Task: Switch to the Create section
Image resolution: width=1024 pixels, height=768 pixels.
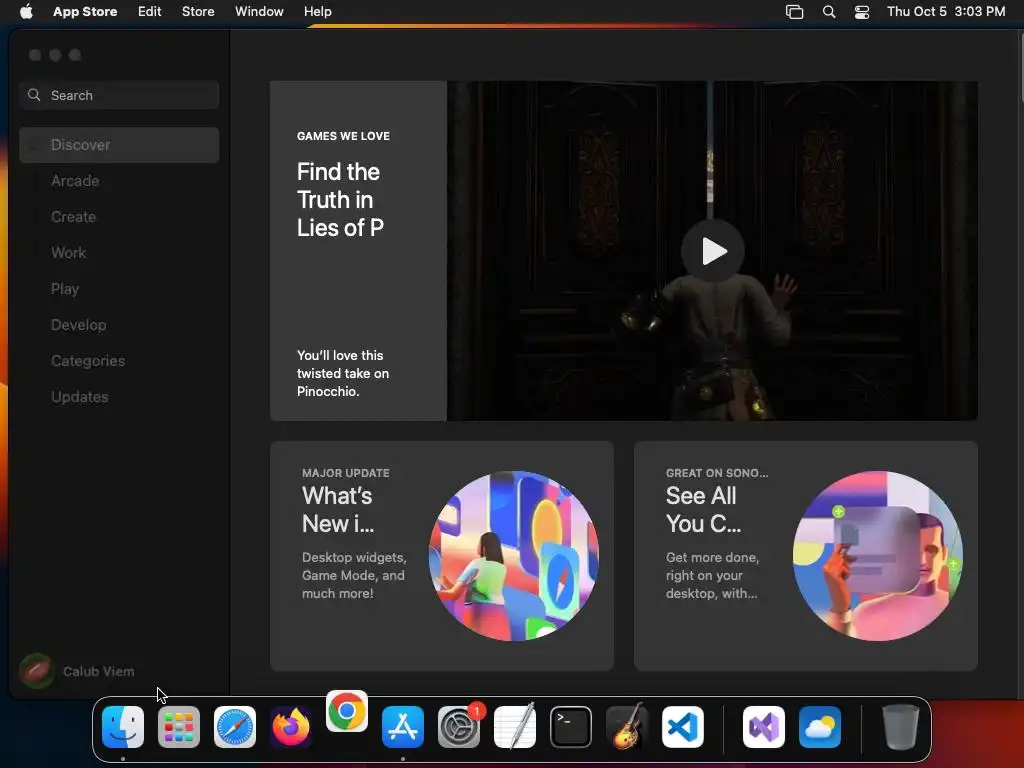Action: 119,217
